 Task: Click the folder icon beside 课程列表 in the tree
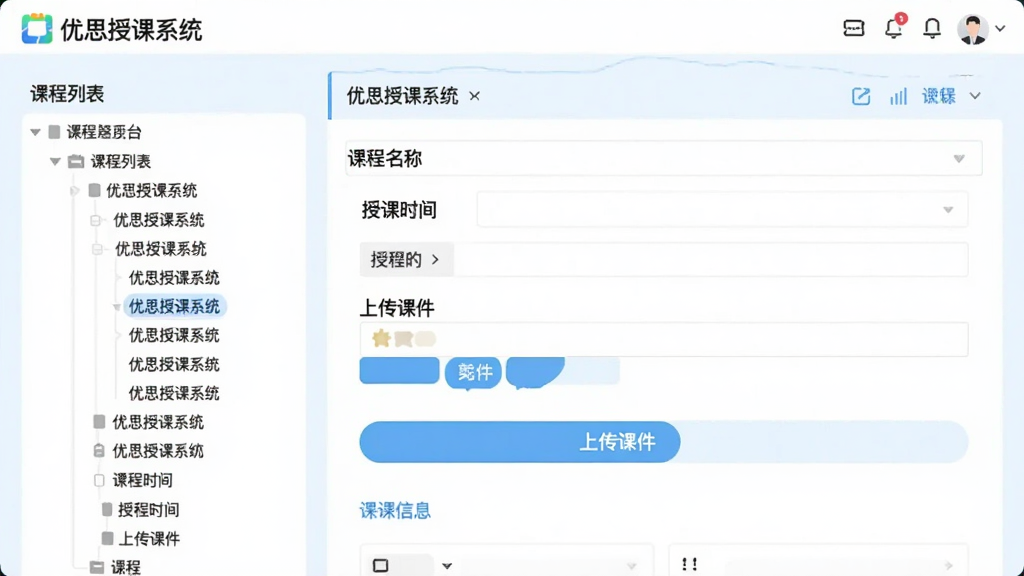click(x=76, y=161)
